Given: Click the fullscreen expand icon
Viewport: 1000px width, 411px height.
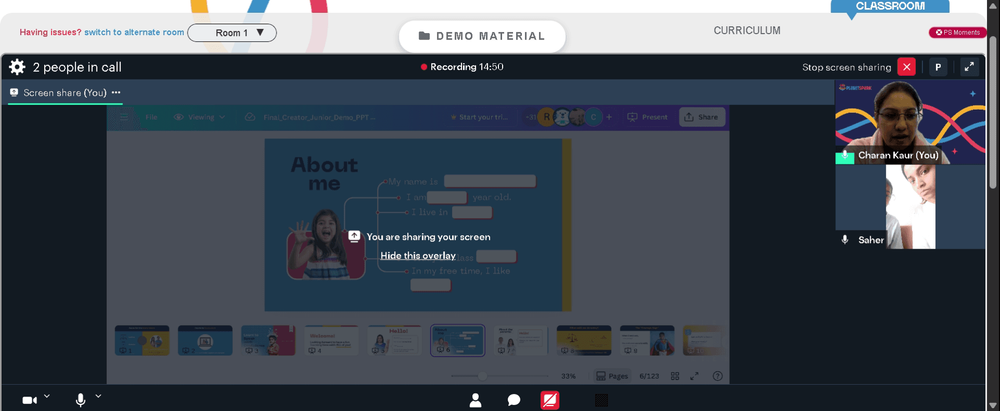Looking at the screenshot, I should coord(968,67).
